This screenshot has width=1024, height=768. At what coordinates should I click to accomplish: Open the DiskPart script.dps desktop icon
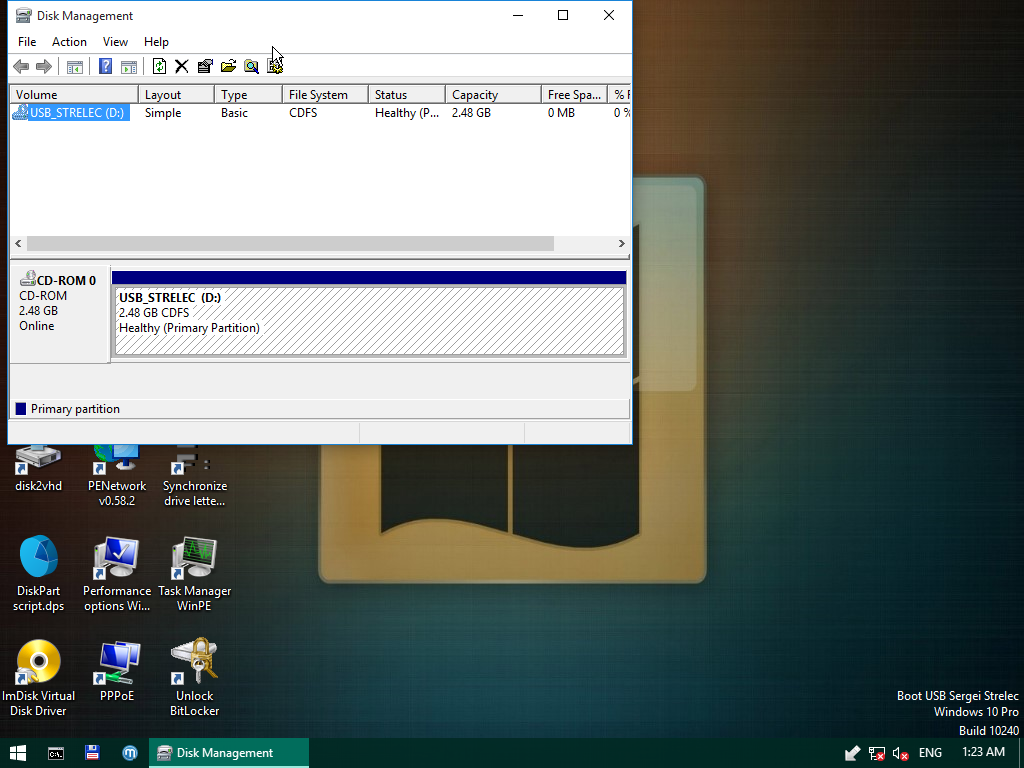pyautogui.click(x=39, y=574)
